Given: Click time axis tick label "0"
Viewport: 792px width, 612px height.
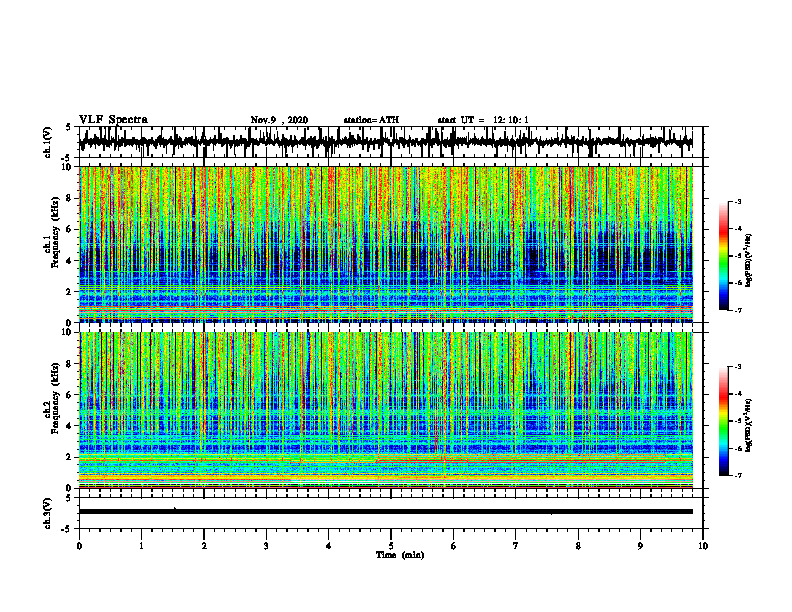Looking at the screenshot, I should click(79, 546).
